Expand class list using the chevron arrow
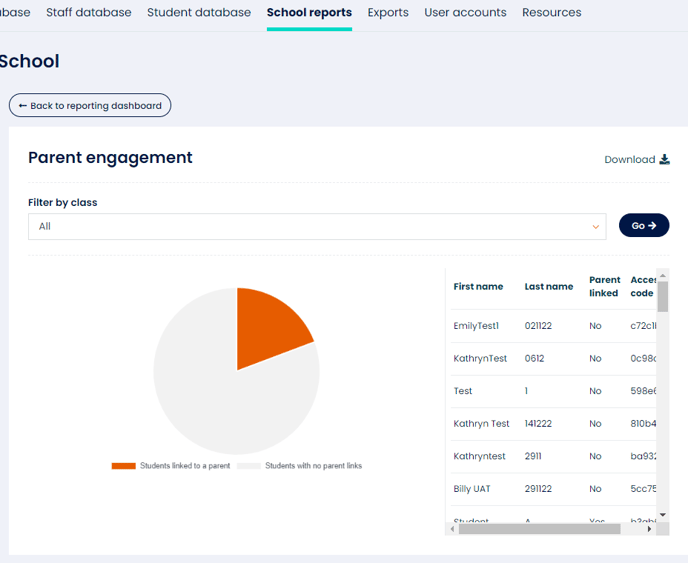Viewport: 688px width, 563px height. tap(596, 227)
